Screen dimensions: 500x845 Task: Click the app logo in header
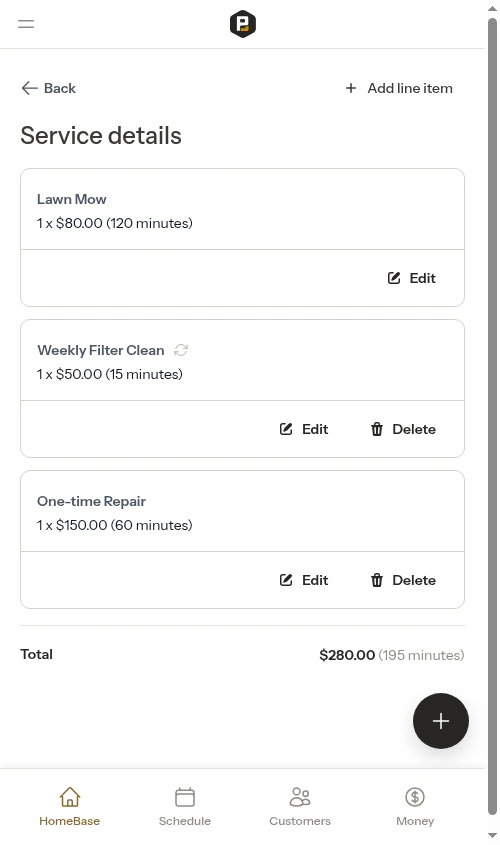pos(242,24)
